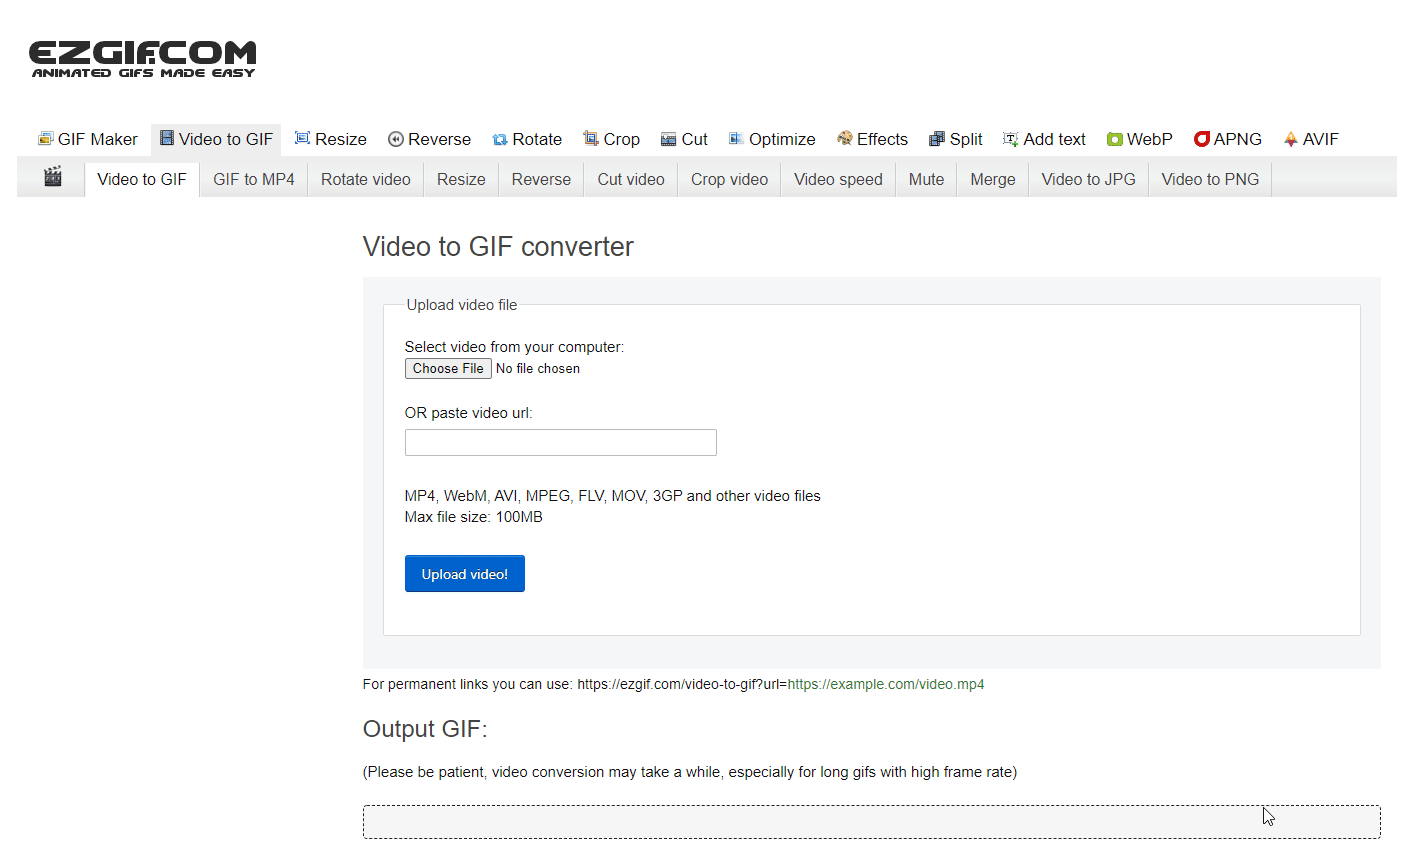Screen dimensions: 1415x848
Task: Click the Resize icon in top menu
Action: coord(302,138)
